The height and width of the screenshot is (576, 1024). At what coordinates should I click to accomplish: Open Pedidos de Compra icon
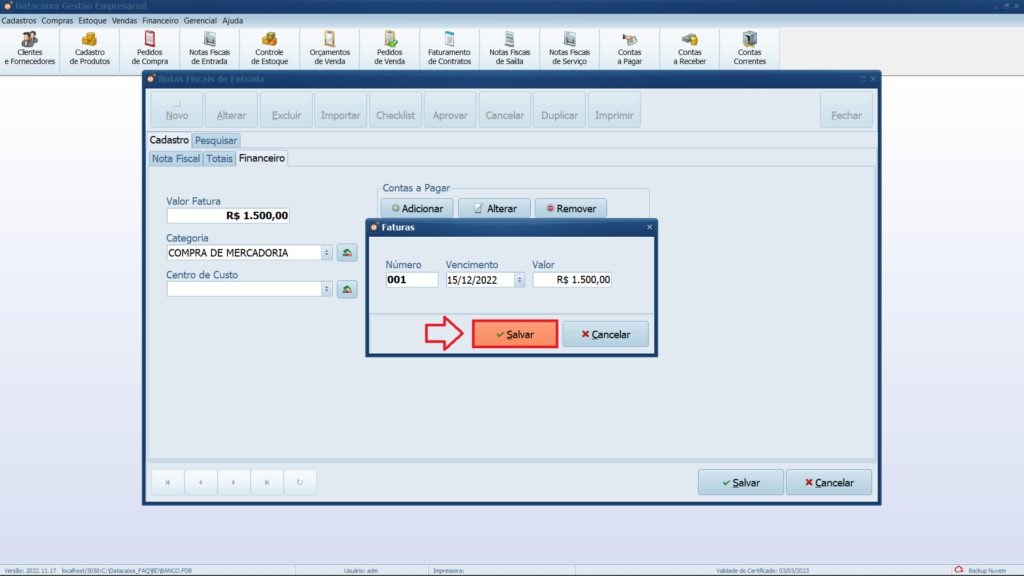tap(150, 47)
